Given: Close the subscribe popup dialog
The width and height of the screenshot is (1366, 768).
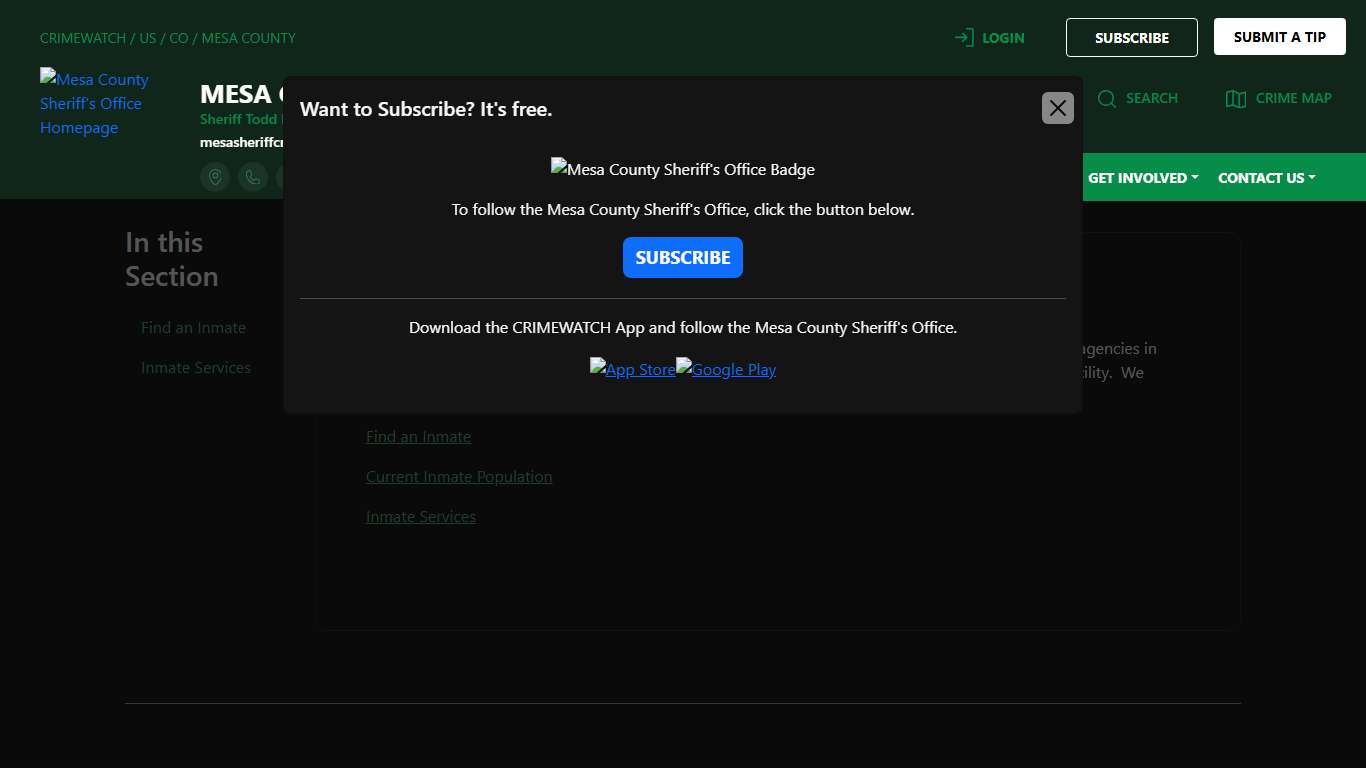Looking at the screenshot, I should (x=1057, y=108).
